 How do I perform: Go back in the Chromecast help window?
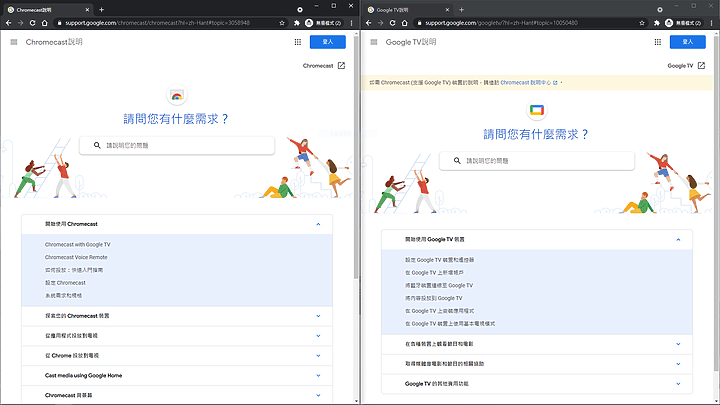point(8,23)
